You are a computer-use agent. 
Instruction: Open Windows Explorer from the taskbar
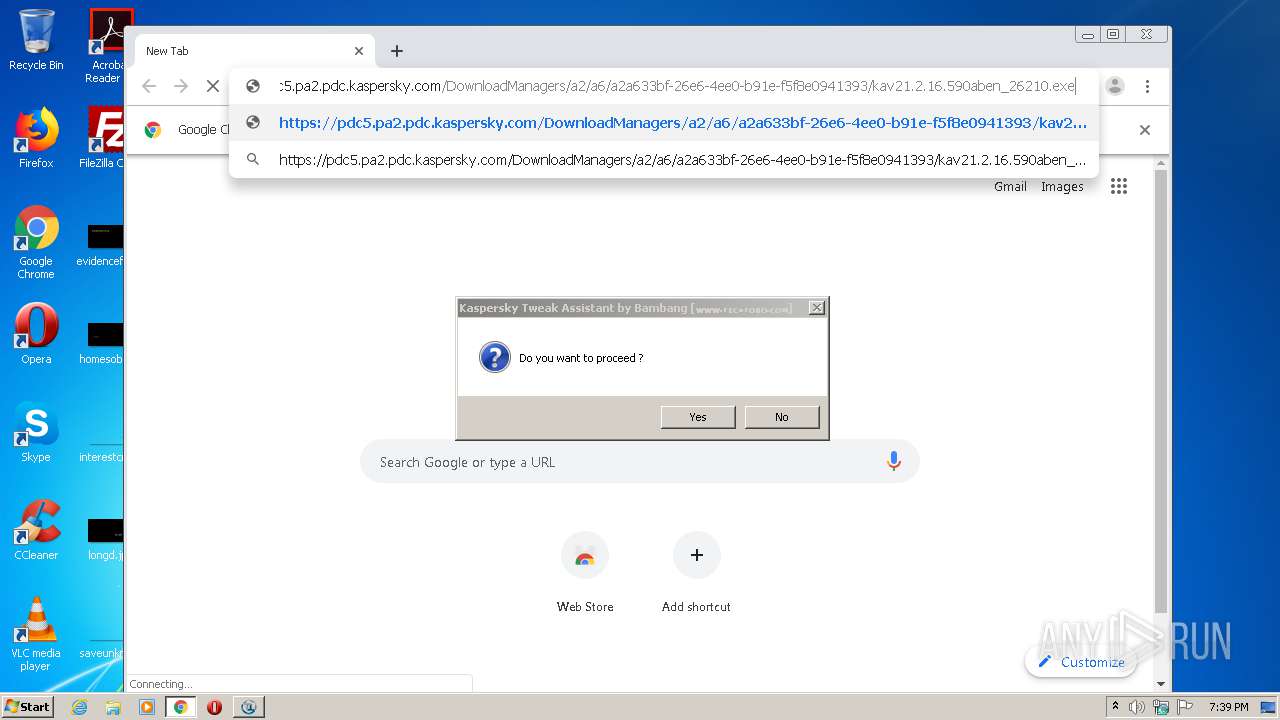(113, 707)
